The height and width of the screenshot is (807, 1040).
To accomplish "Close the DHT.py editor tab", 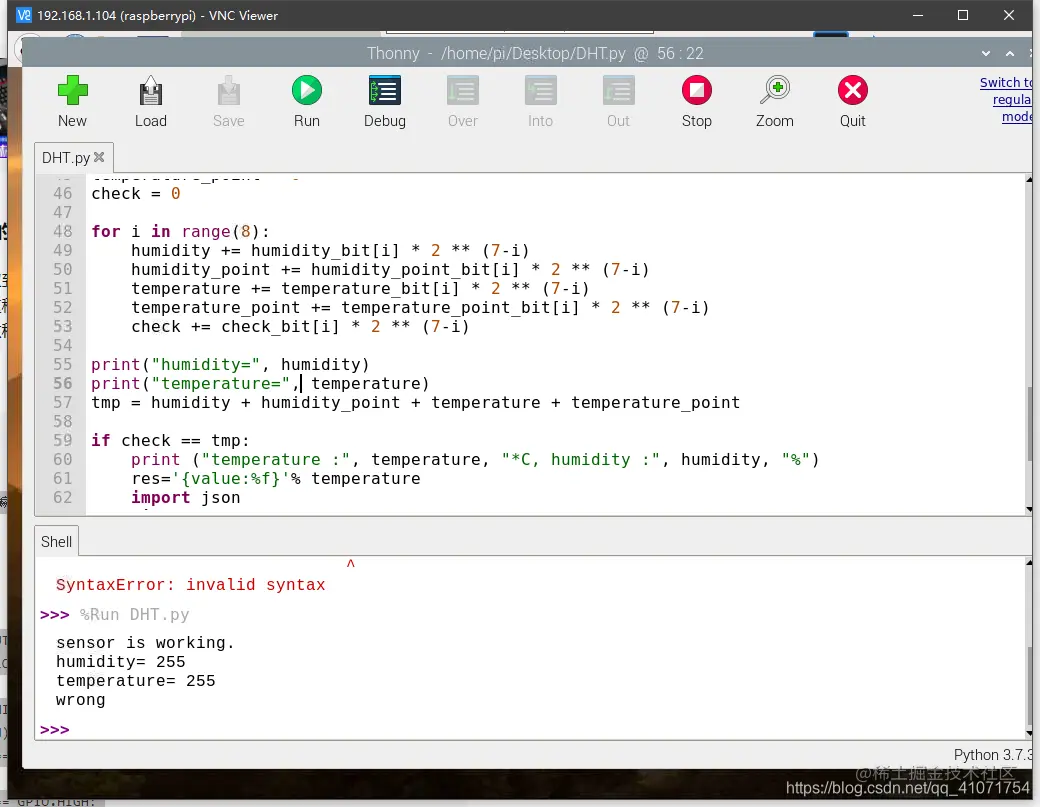I will [99, 157].
